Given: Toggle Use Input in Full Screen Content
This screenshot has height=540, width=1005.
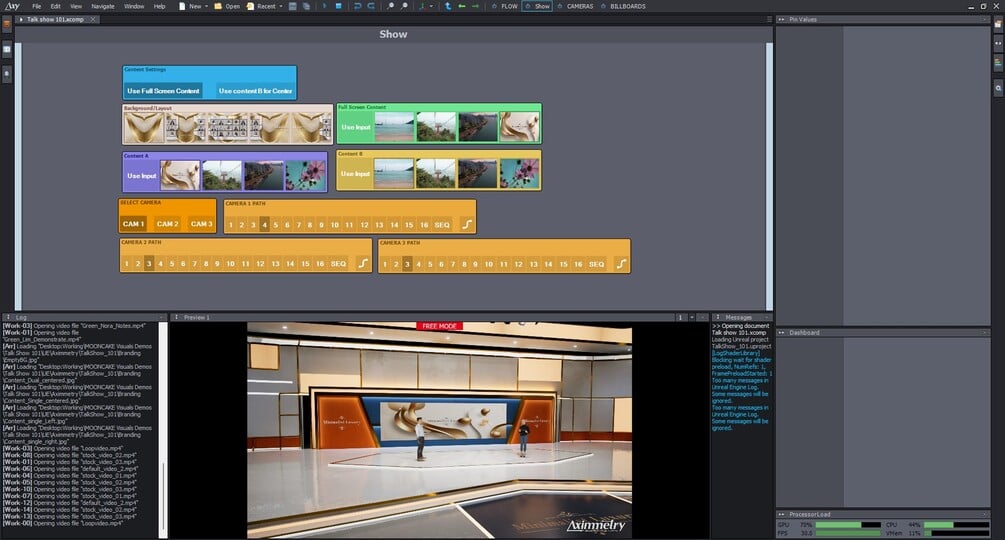Looking at the screenshot, I should coord(356,127).
